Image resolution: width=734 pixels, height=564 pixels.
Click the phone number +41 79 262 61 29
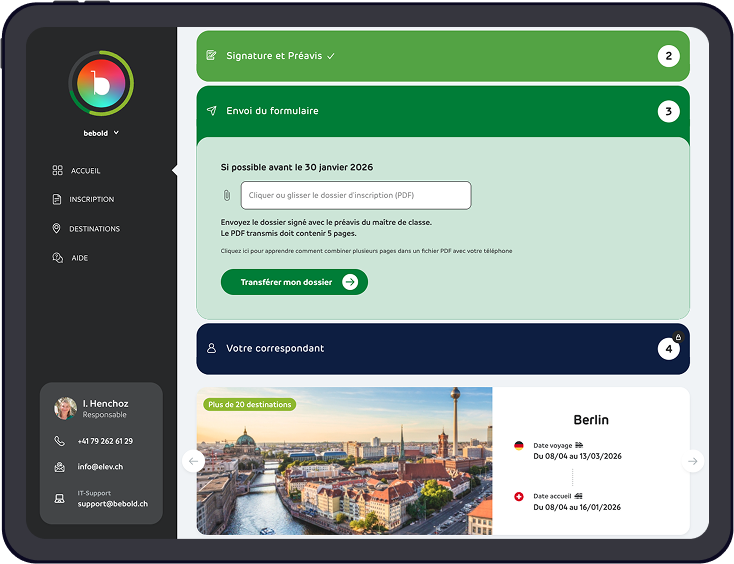click(105, 441)
